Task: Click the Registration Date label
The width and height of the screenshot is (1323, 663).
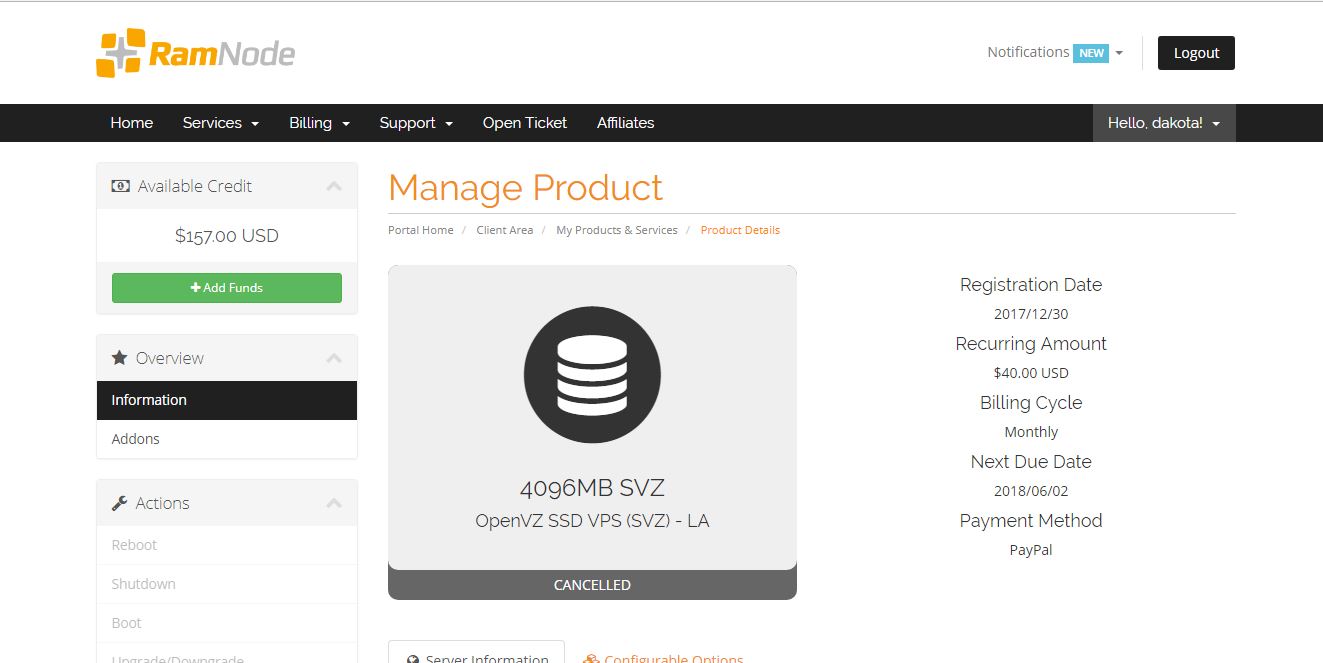Action: click(x=1031, y=285)
